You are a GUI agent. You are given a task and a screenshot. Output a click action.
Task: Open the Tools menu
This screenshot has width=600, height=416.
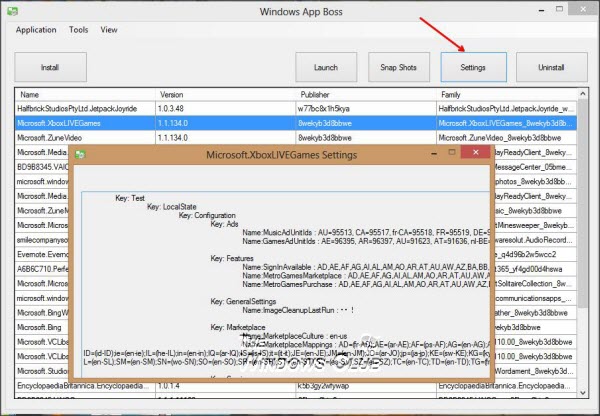tap(78, 30)
